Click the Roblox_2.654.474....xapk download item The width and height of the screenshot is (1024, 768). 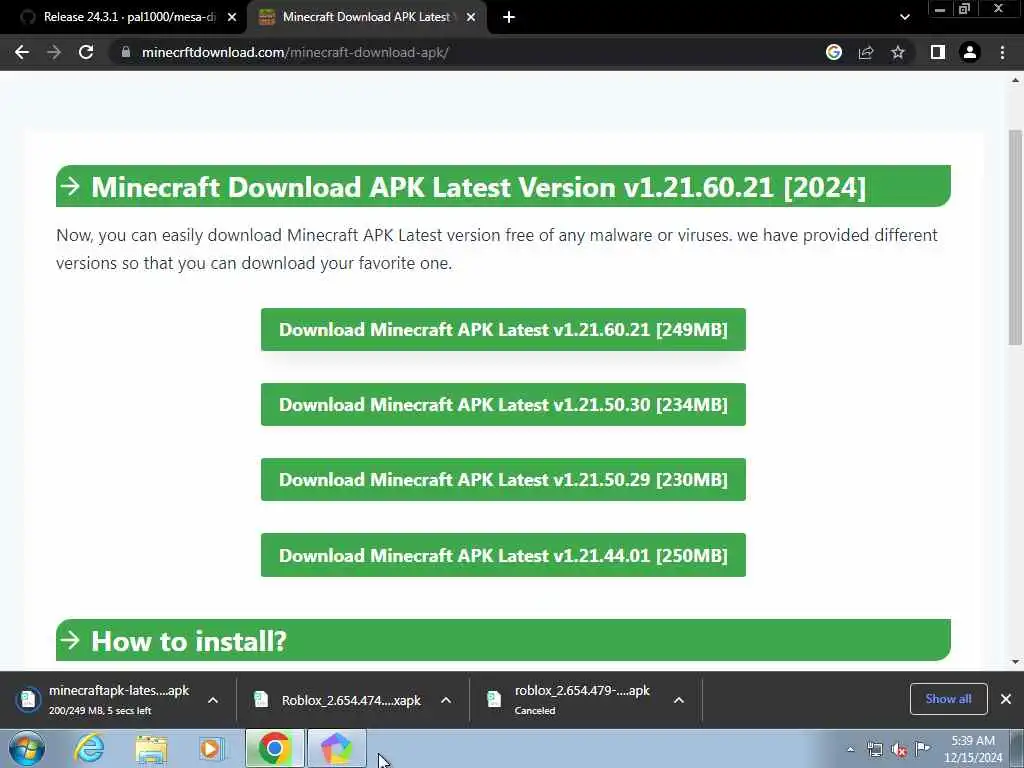pos(338,700)
